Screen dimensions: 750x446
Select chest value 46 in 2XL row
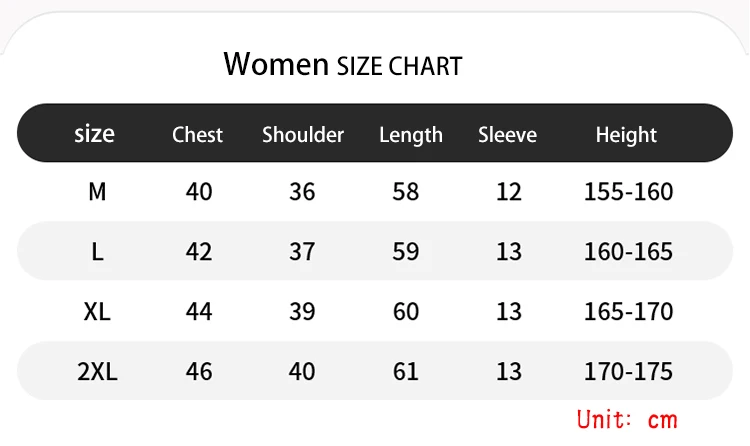pos(199,371)
